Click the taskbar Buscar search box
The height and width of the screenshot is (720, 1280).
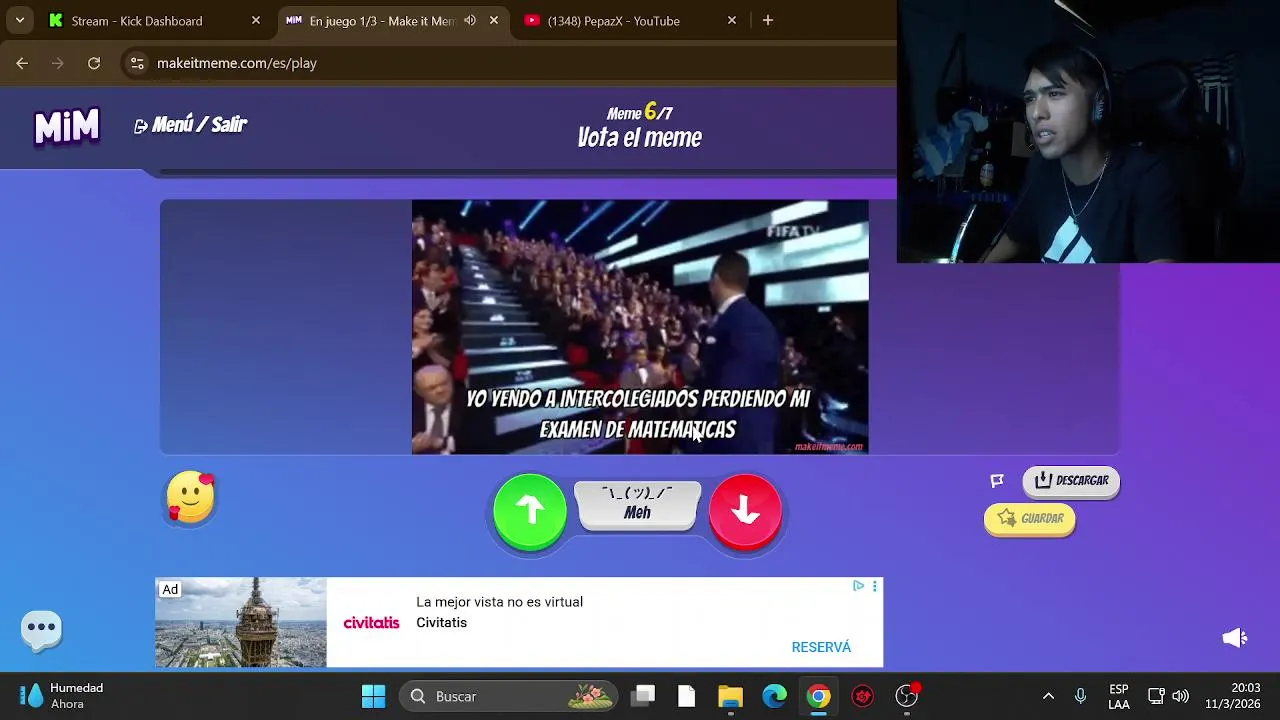pos(508,697)
